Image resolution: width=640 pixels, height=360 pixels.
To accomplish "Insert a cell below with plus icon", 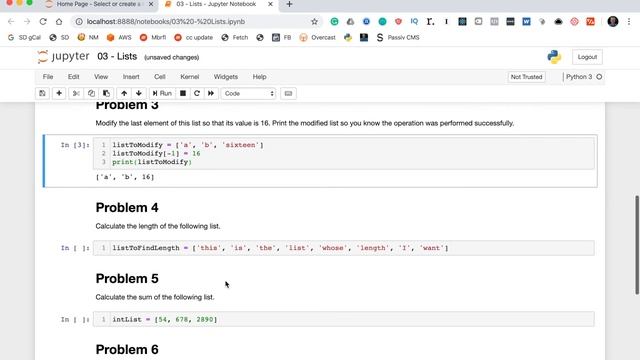I will point(59,93).
